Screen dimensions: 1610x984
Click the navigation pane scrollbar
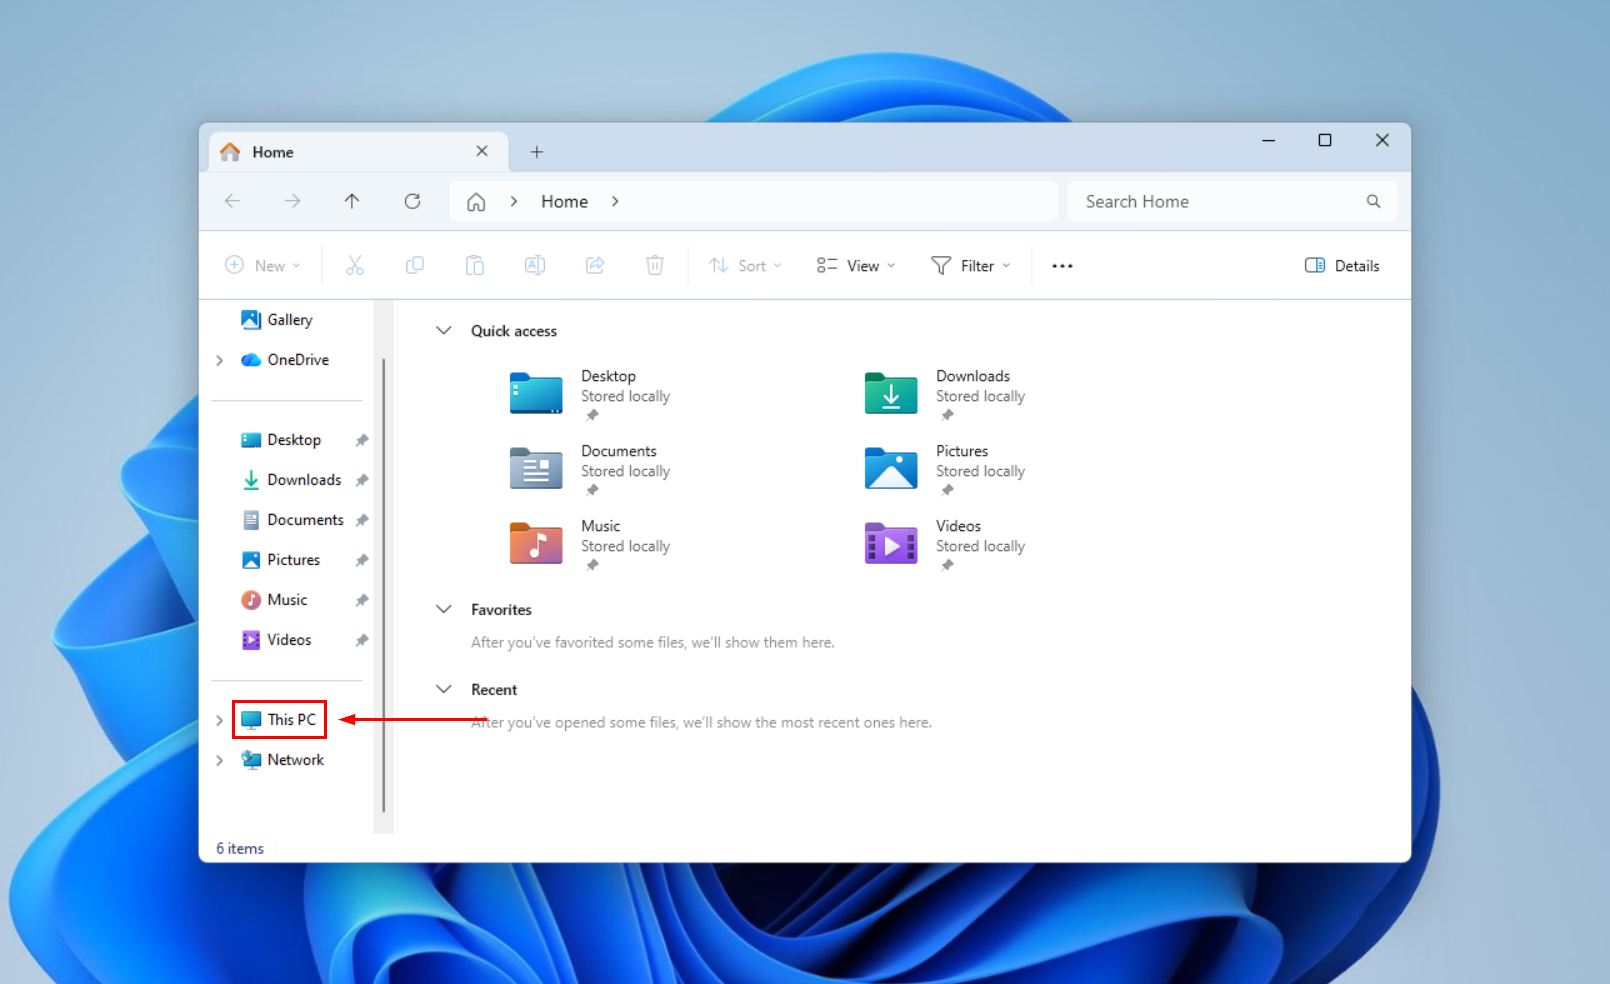point(383,585)
